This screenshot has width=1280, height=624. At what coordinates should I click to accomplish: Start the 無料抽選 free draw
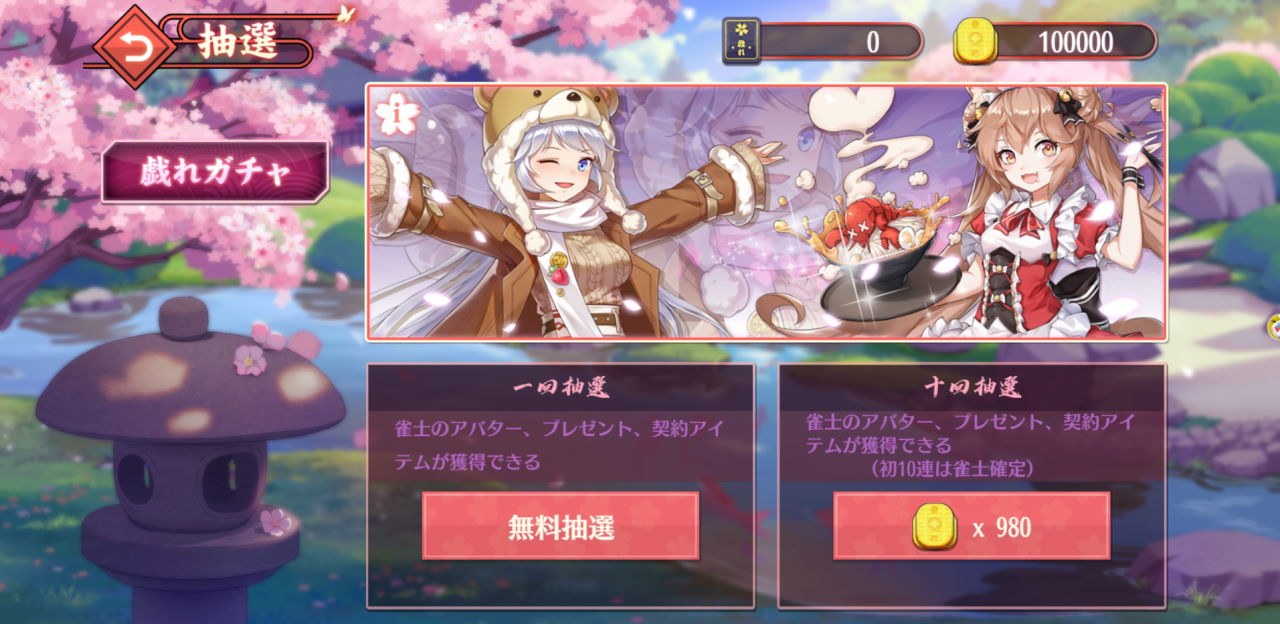click(x=561, y=526)
